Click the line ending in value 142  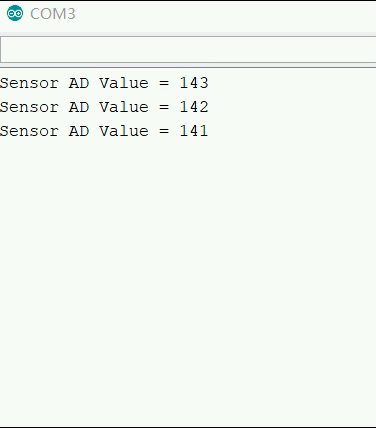tap(104, 107)
